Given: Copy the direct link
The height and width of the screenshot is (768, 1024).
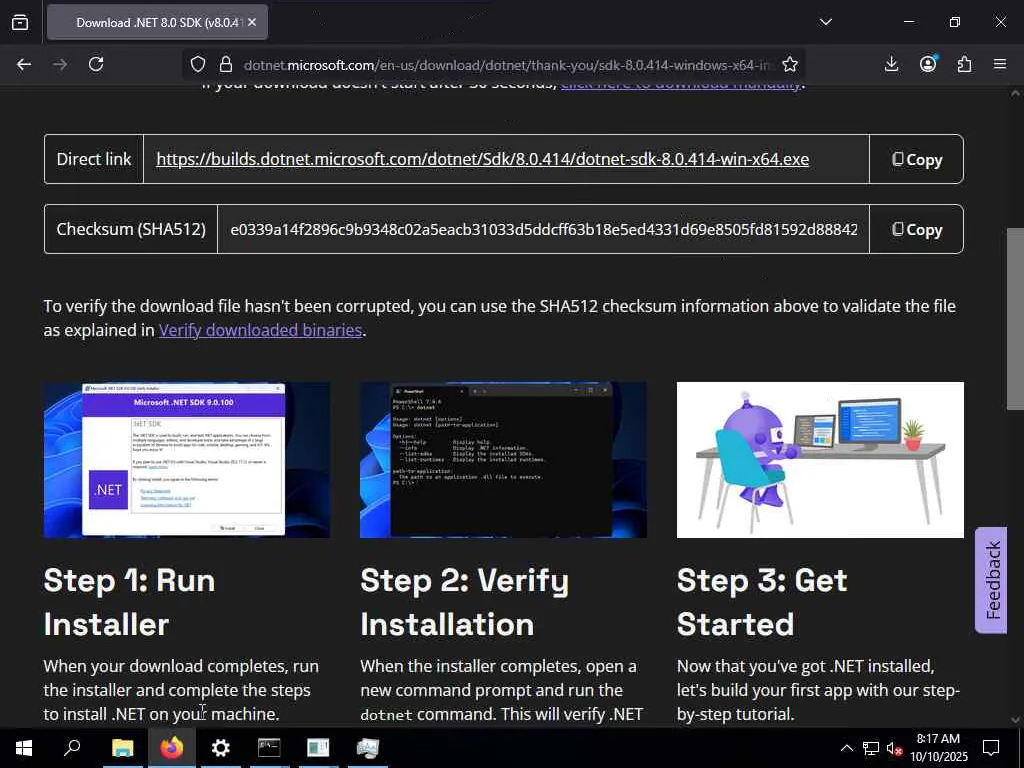Looking at the screenshot, I should [916, 159].
